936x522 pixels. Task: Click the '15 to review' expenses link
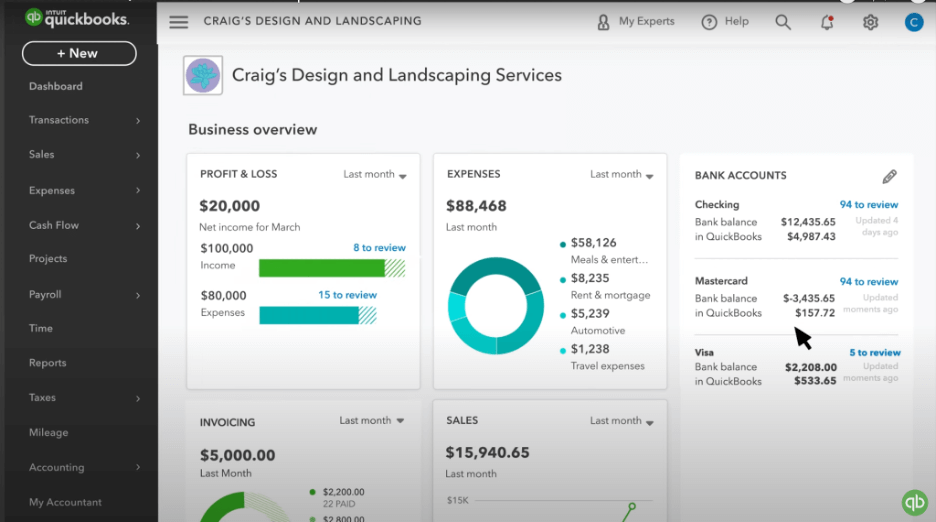pyautogui.click(x=347, y=295)
